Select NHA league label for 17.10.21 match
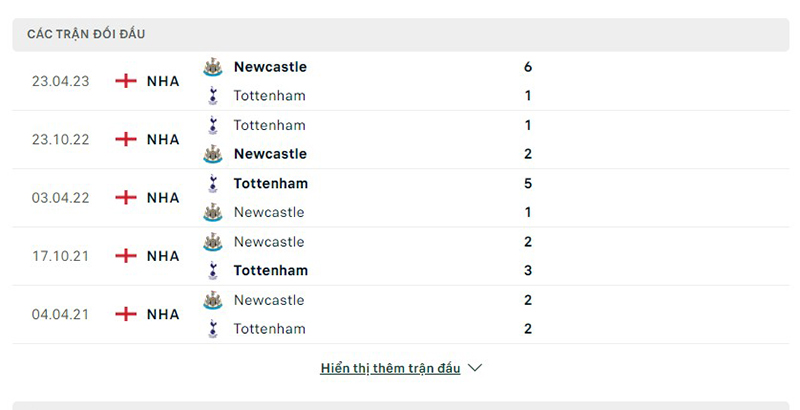Viewport: 800px width, 410px height. coord(163,256)
